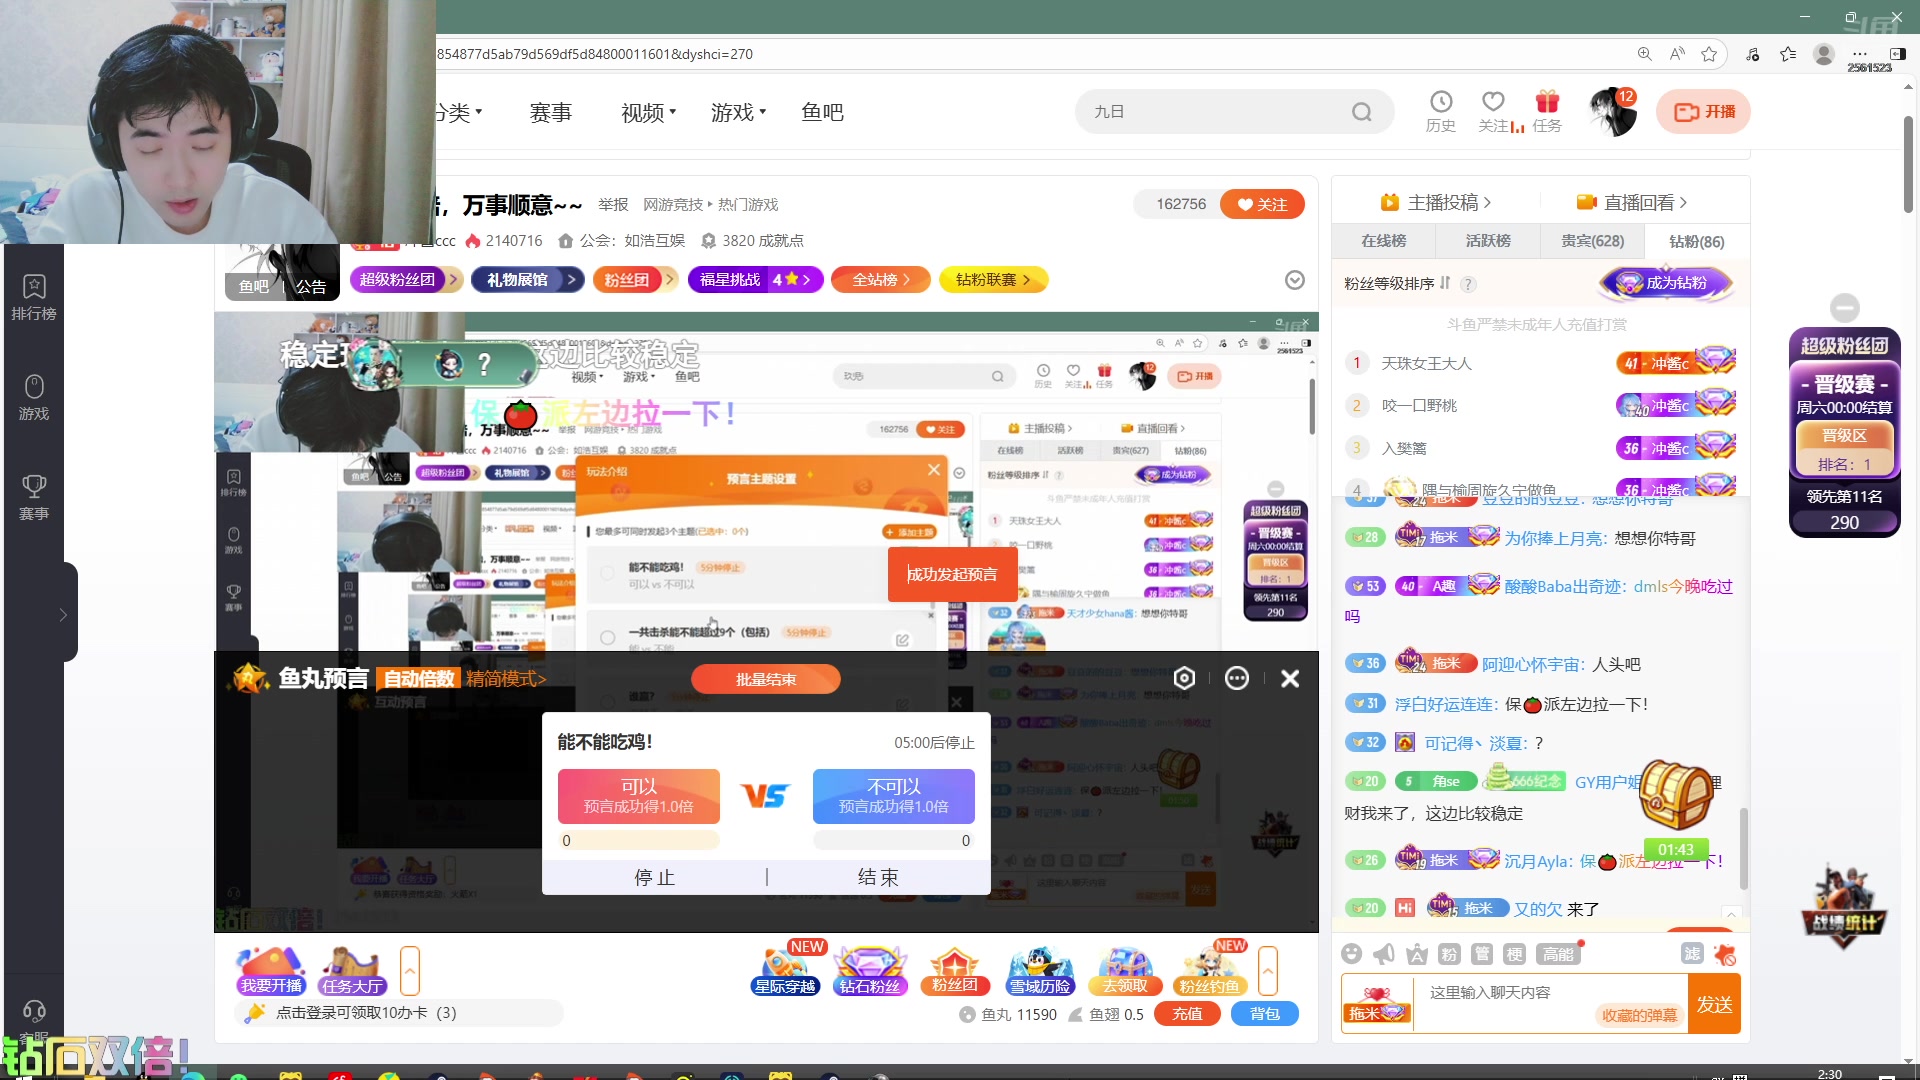Screen dimensions: 1920x1080
Task: Click the search magnifier icon
Action: pyautogui.click(x=1361, y=112)
